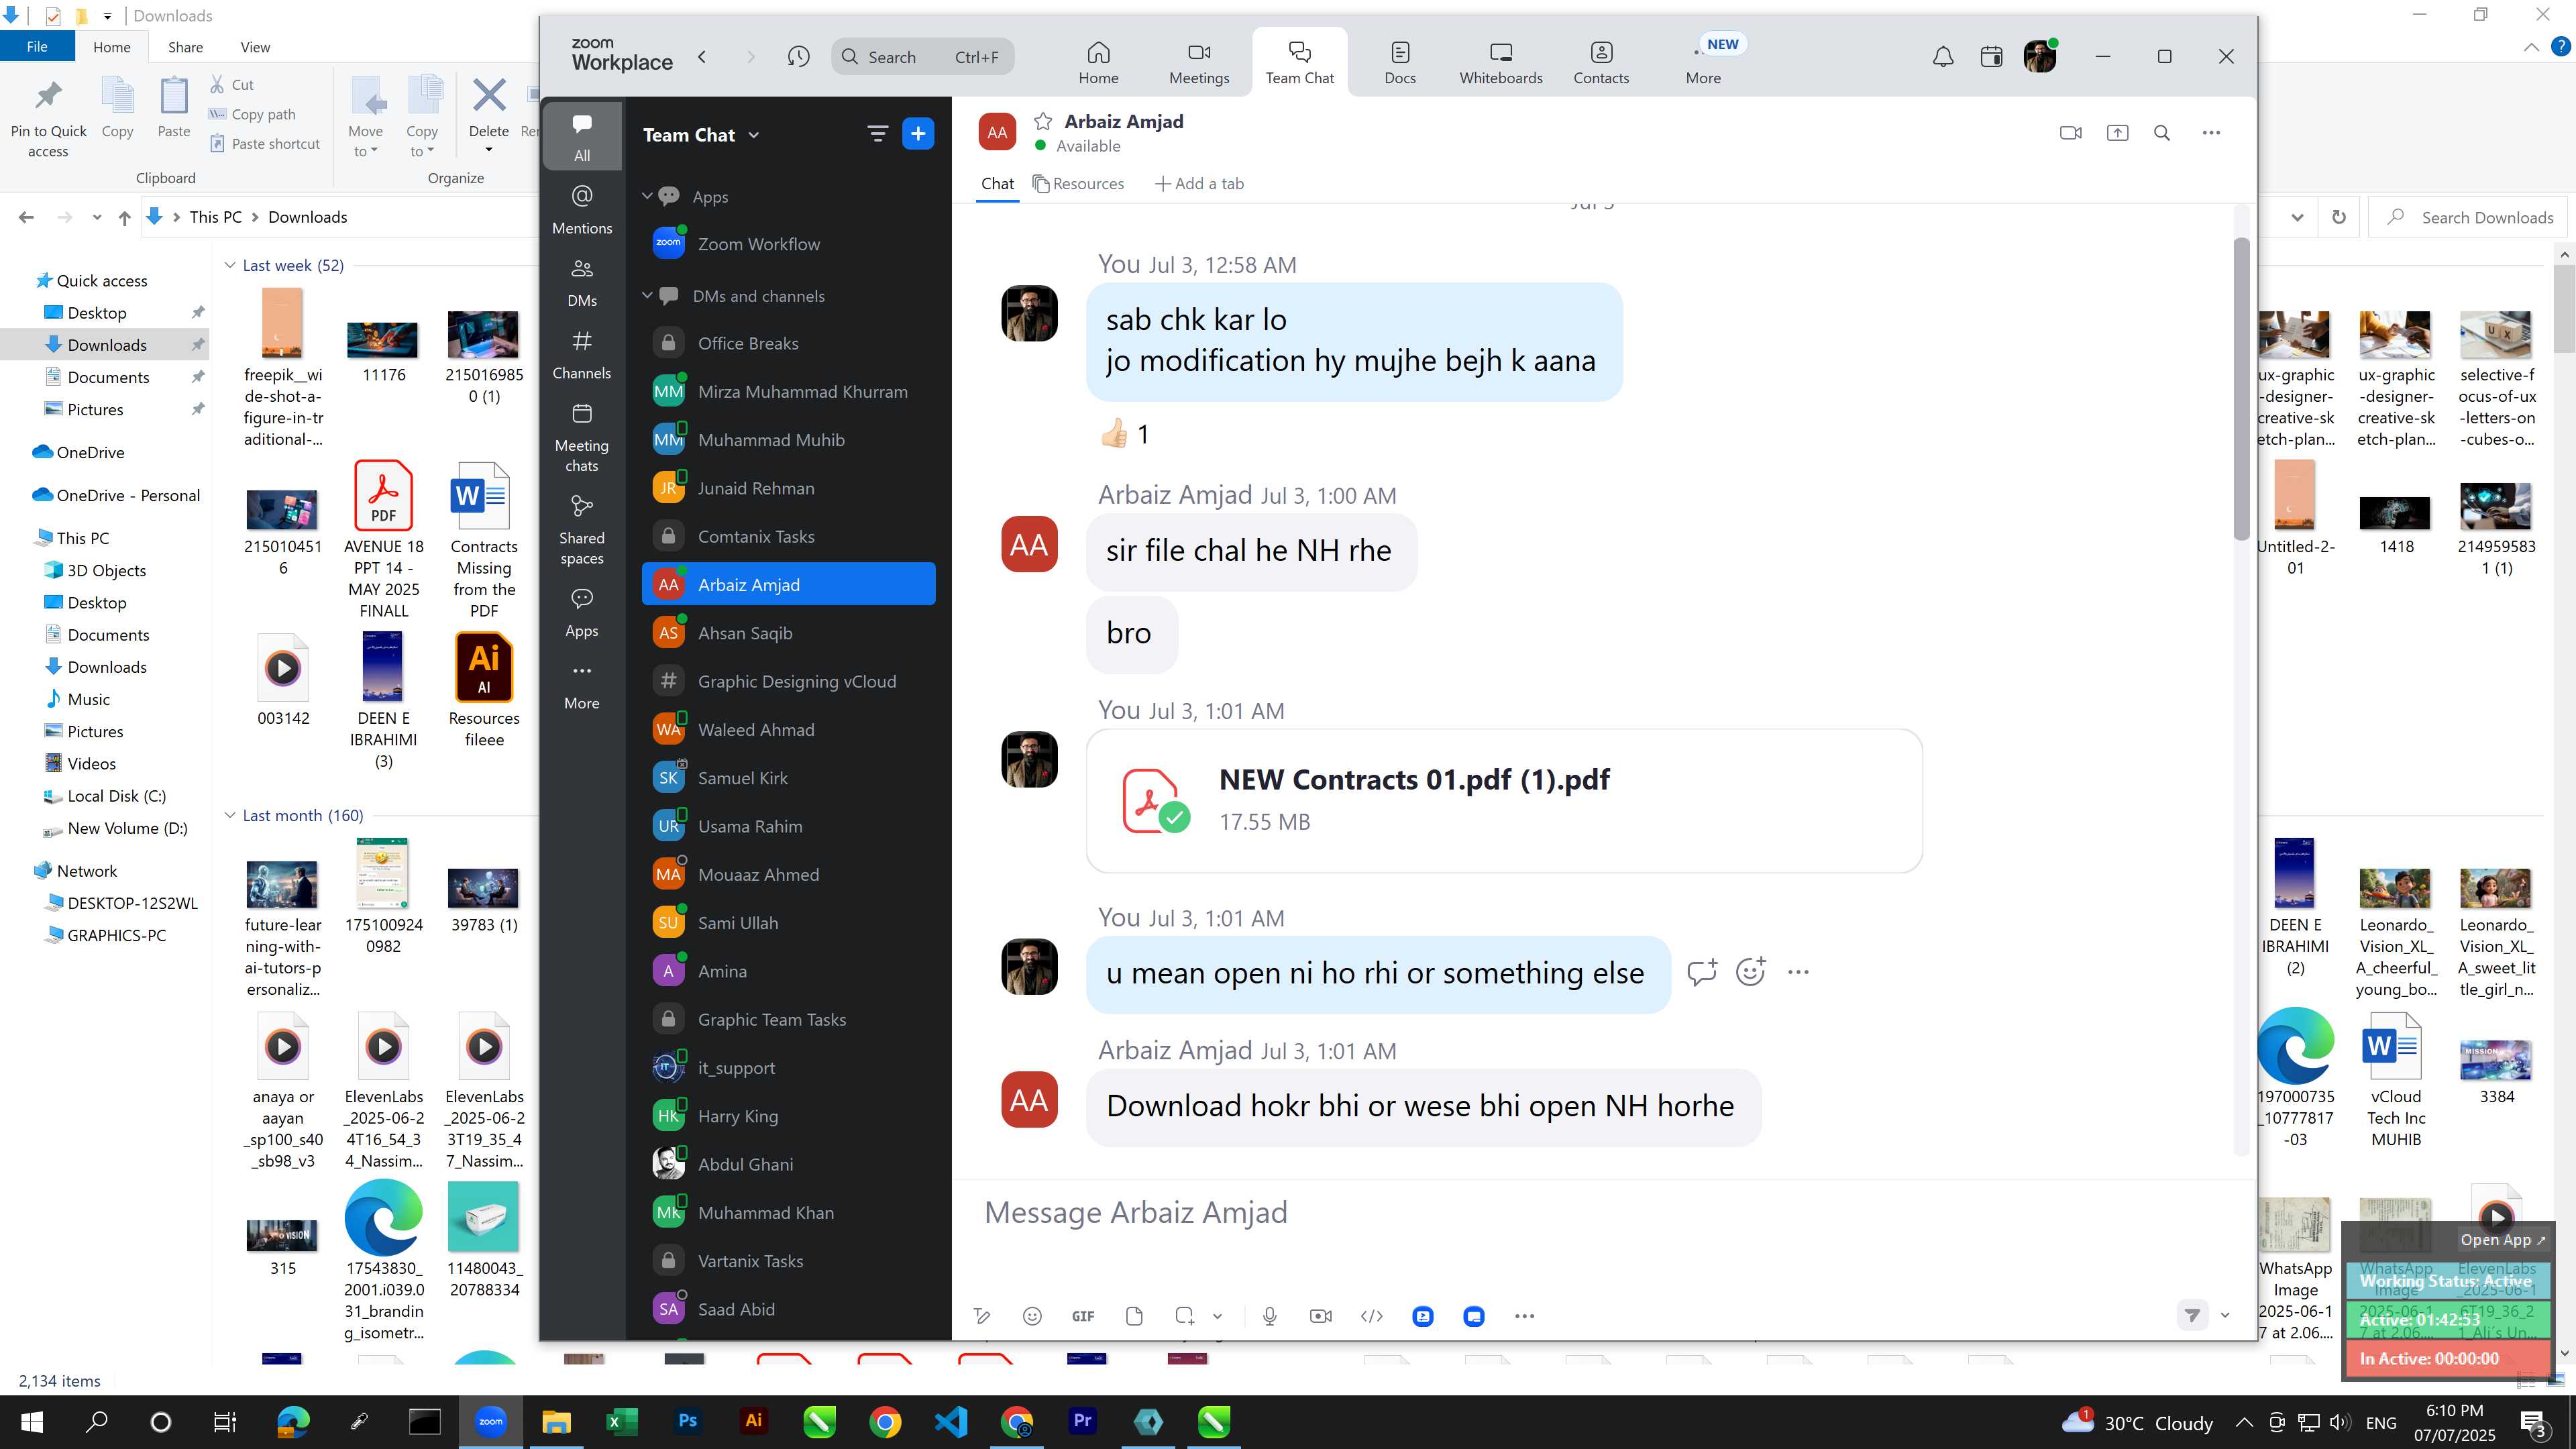Open the Apps sidebar item
2576x1449 pixels.
click(582, 612)
